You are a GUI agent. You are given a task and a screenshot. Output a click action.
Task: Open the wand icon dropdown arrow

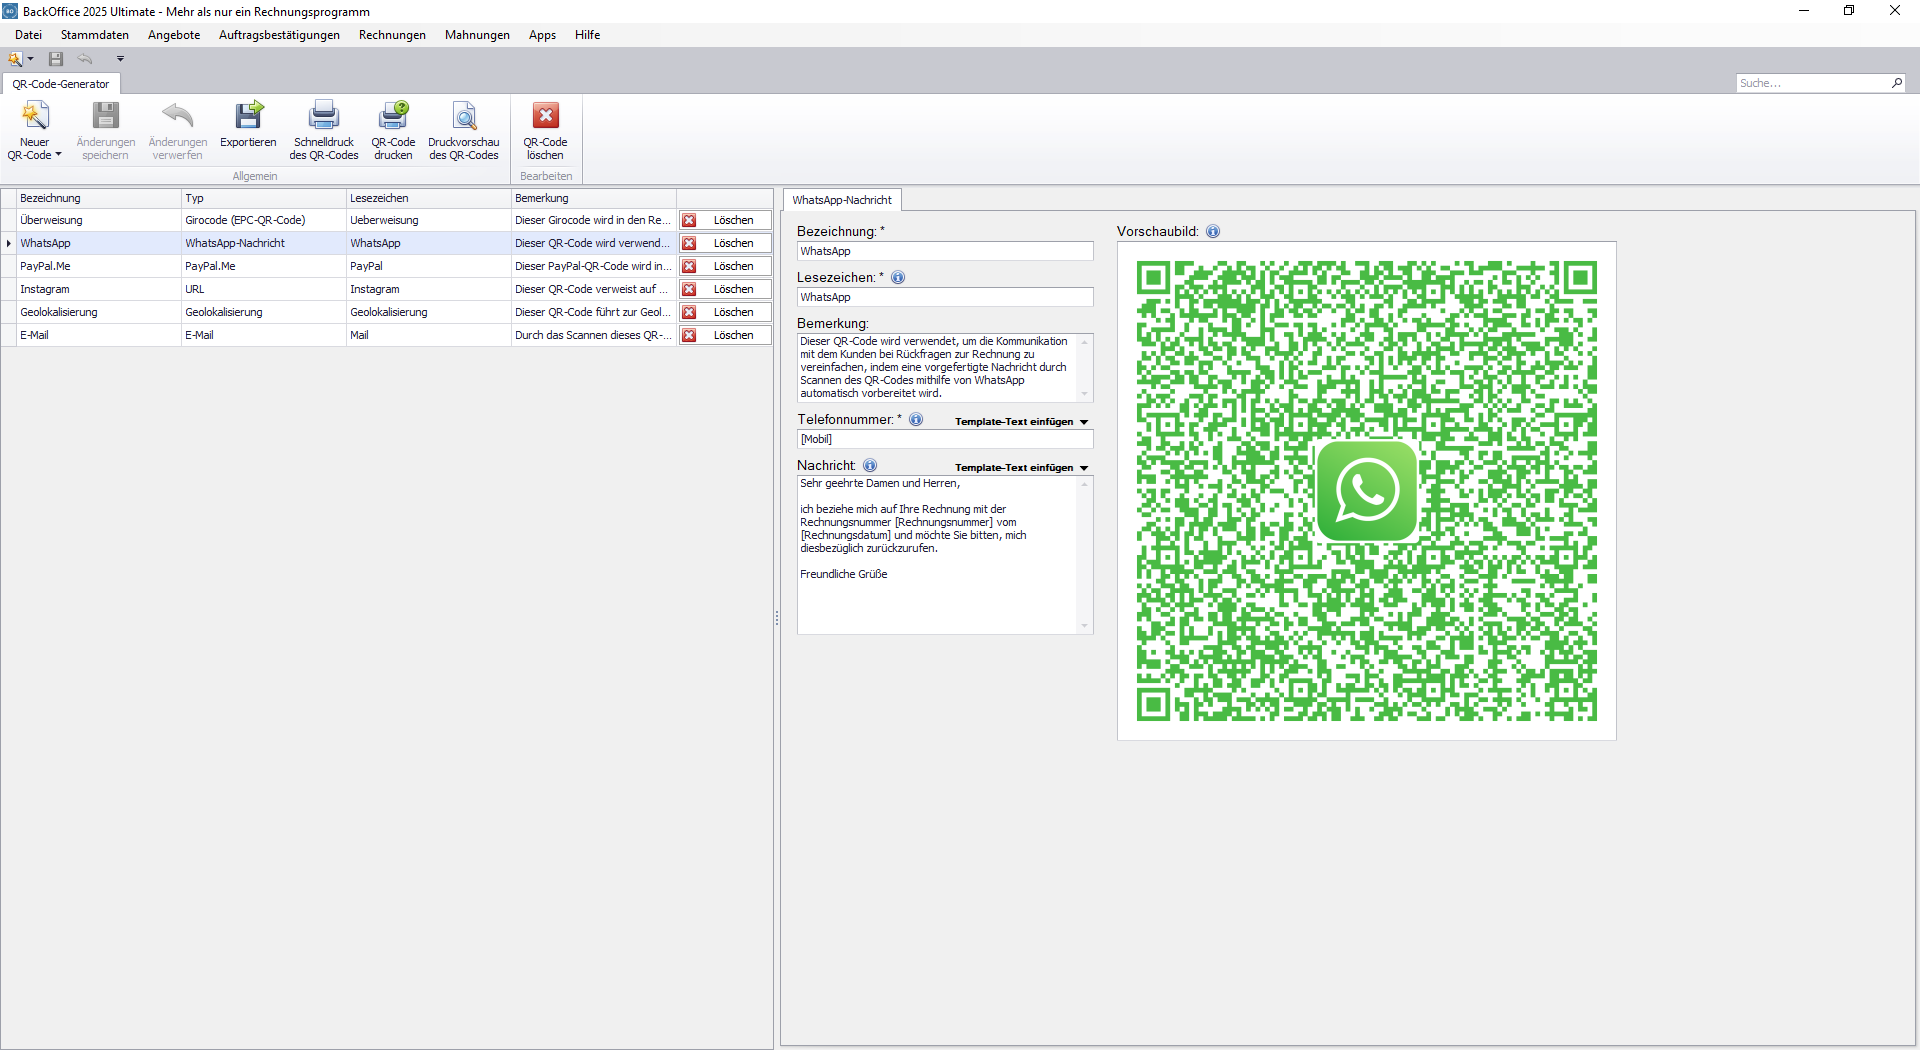pyautogui.click(x=30, y=59)
